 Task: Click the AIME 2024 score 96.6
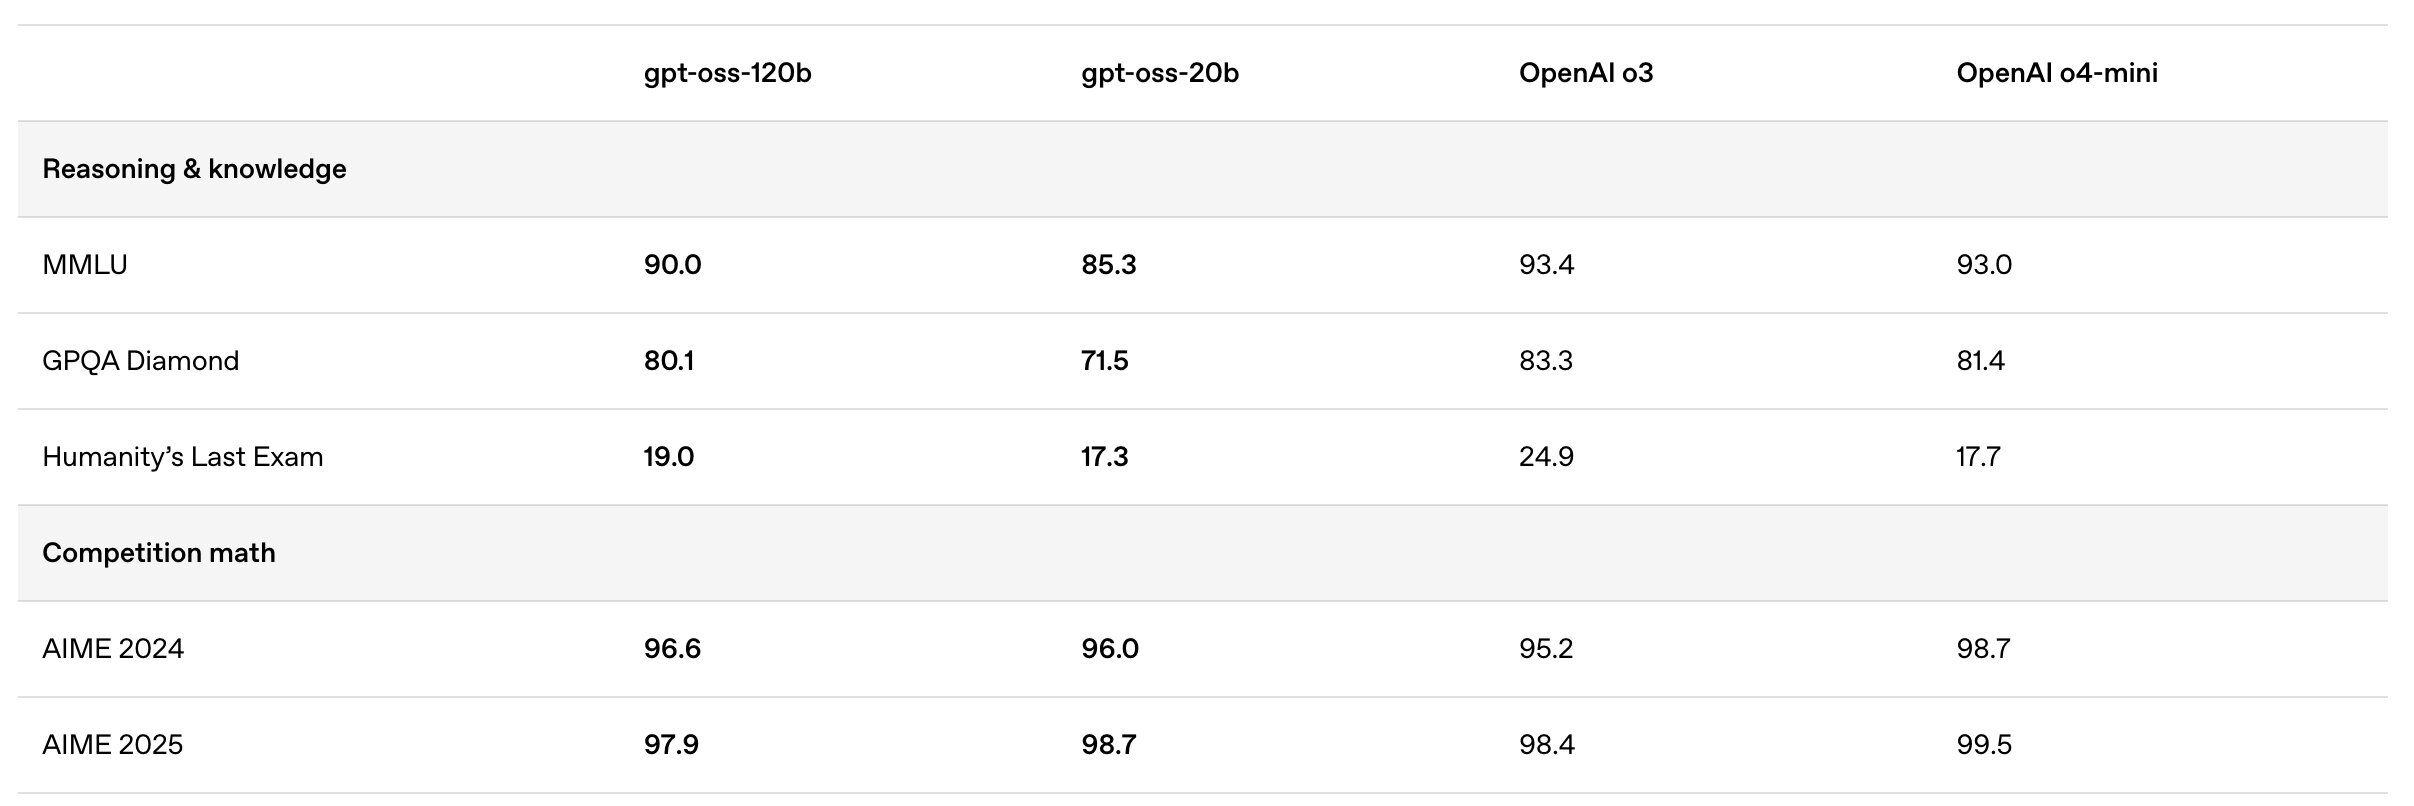coord(672,649)
